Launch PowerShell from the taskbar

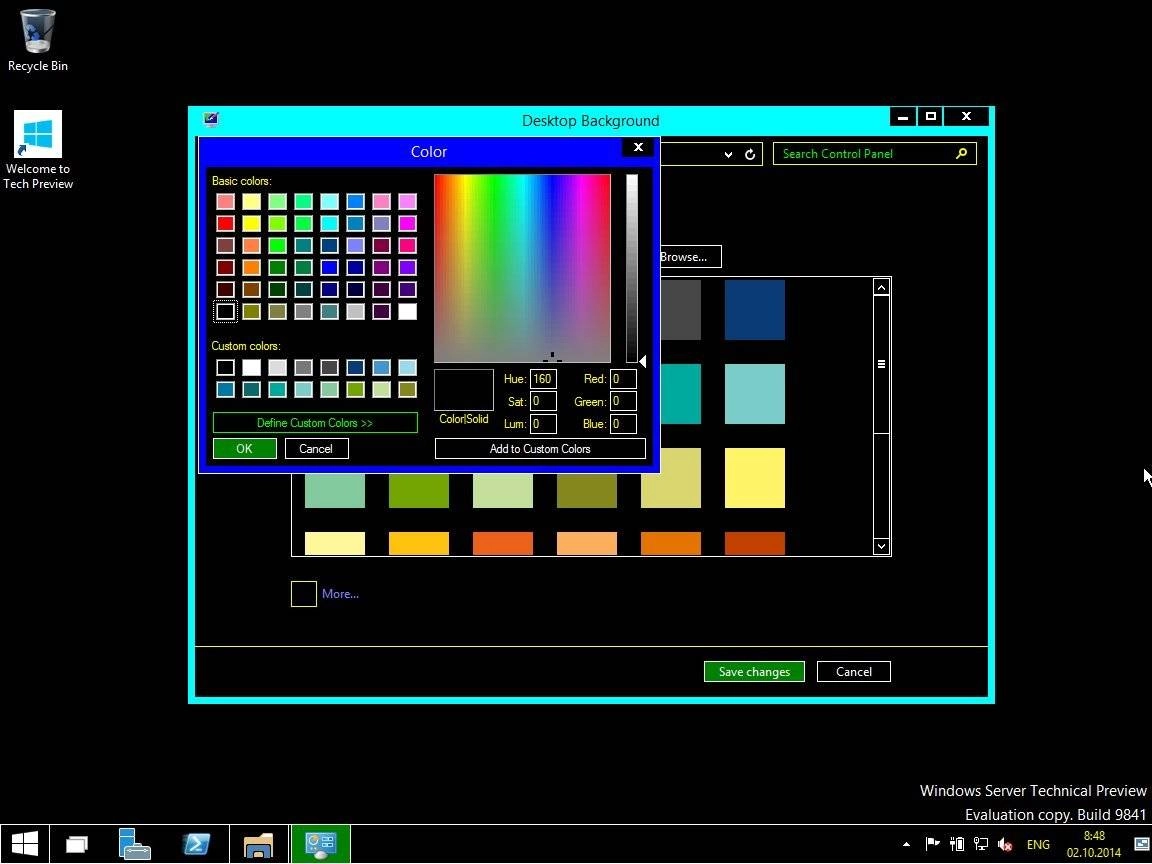[x=196, y=844]
